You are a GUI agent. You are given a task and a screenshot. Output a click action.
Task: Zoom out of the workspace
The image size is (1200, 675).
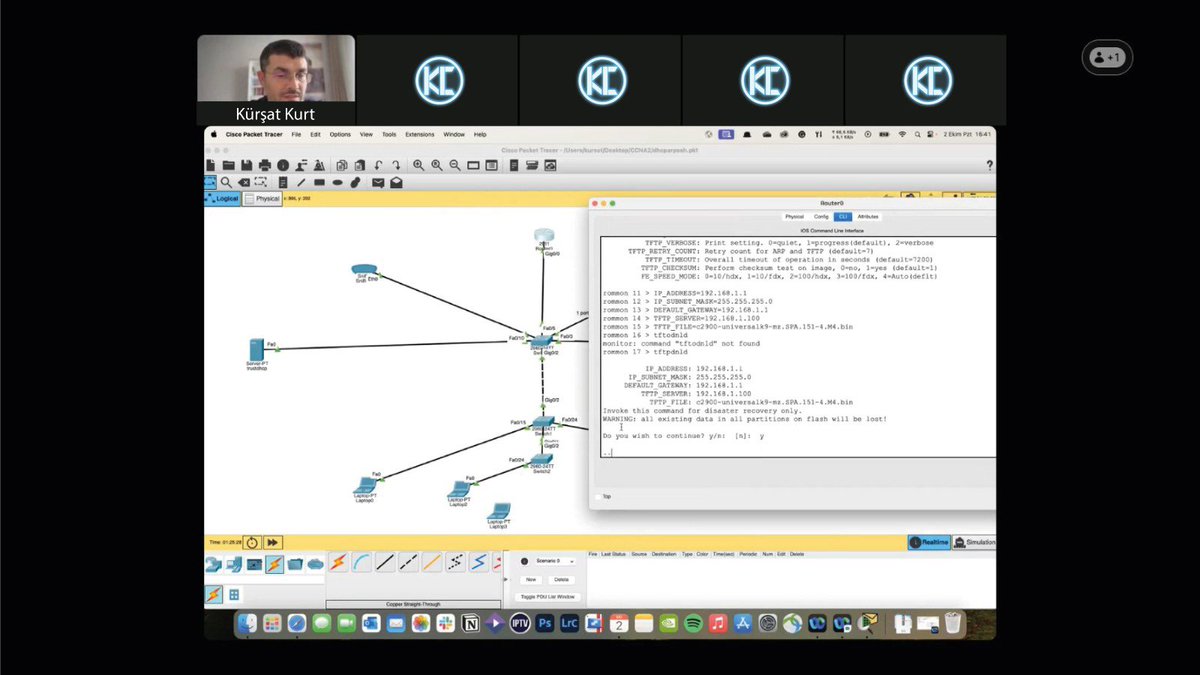[x=455, y=165]
